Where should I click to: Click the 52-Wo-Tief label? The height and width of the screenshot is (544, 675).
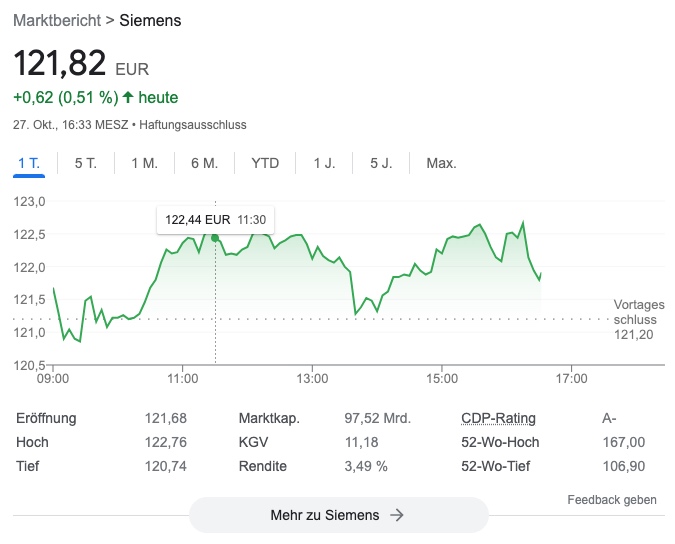point(495,466)
